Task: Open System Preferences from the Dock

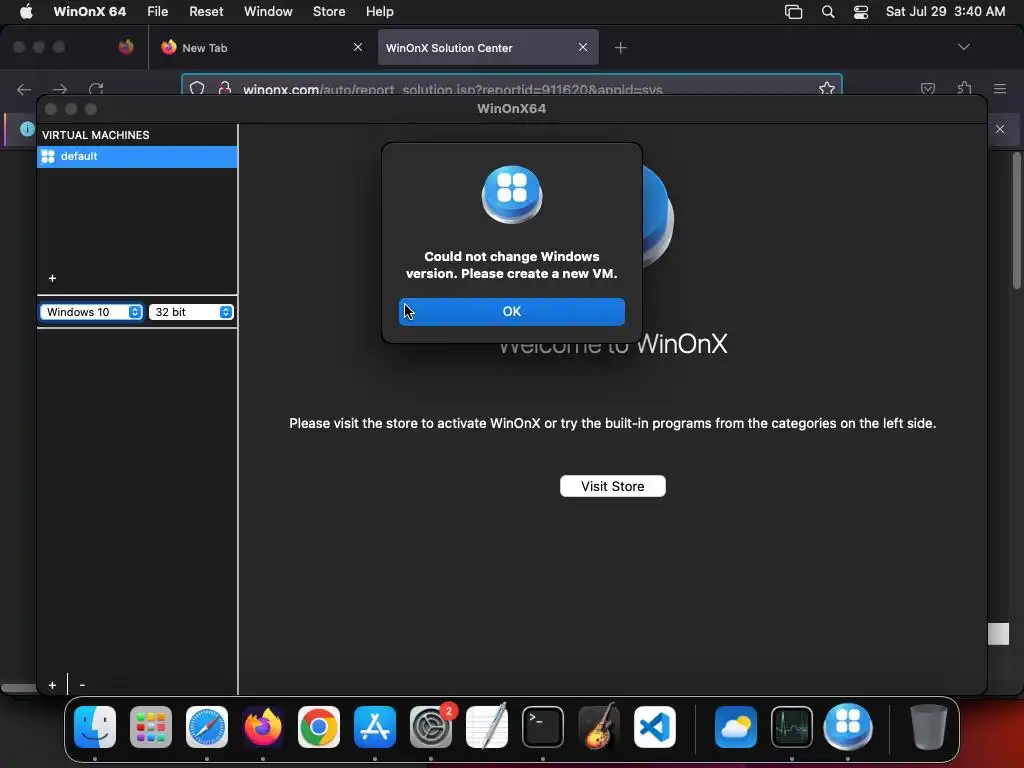Action: pos(431,727)
